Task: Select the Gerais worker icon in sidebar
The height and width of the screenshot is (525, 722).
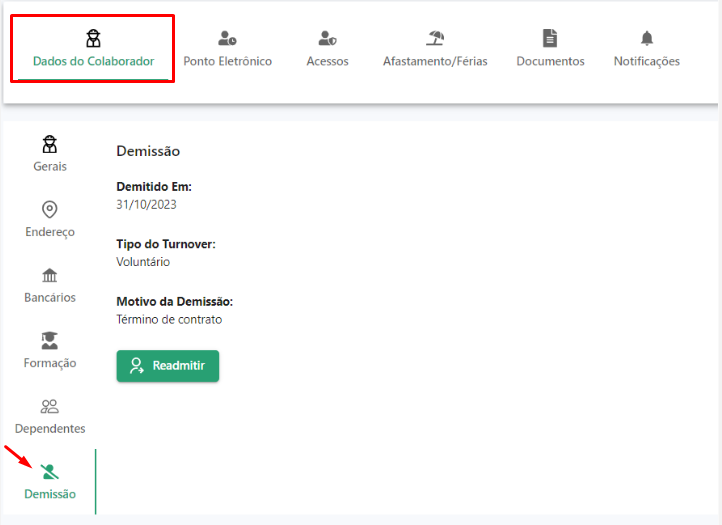Action: pos(50,144)
